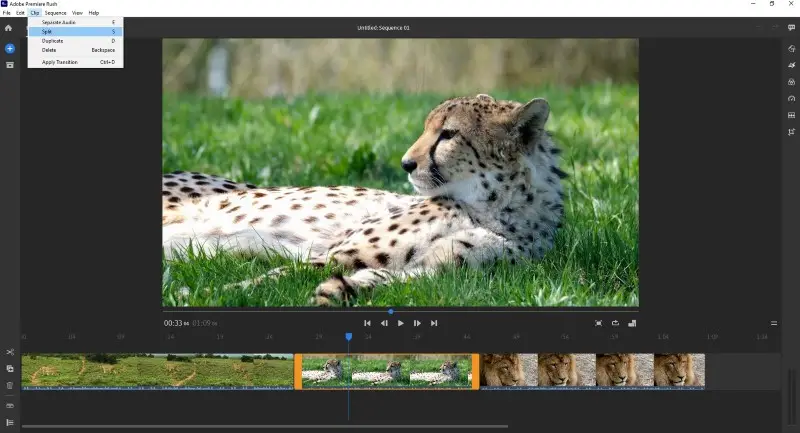This screenshot has width=800, height=433.
Task: Open the Color panel icon
Action: (x=791, y=82)
